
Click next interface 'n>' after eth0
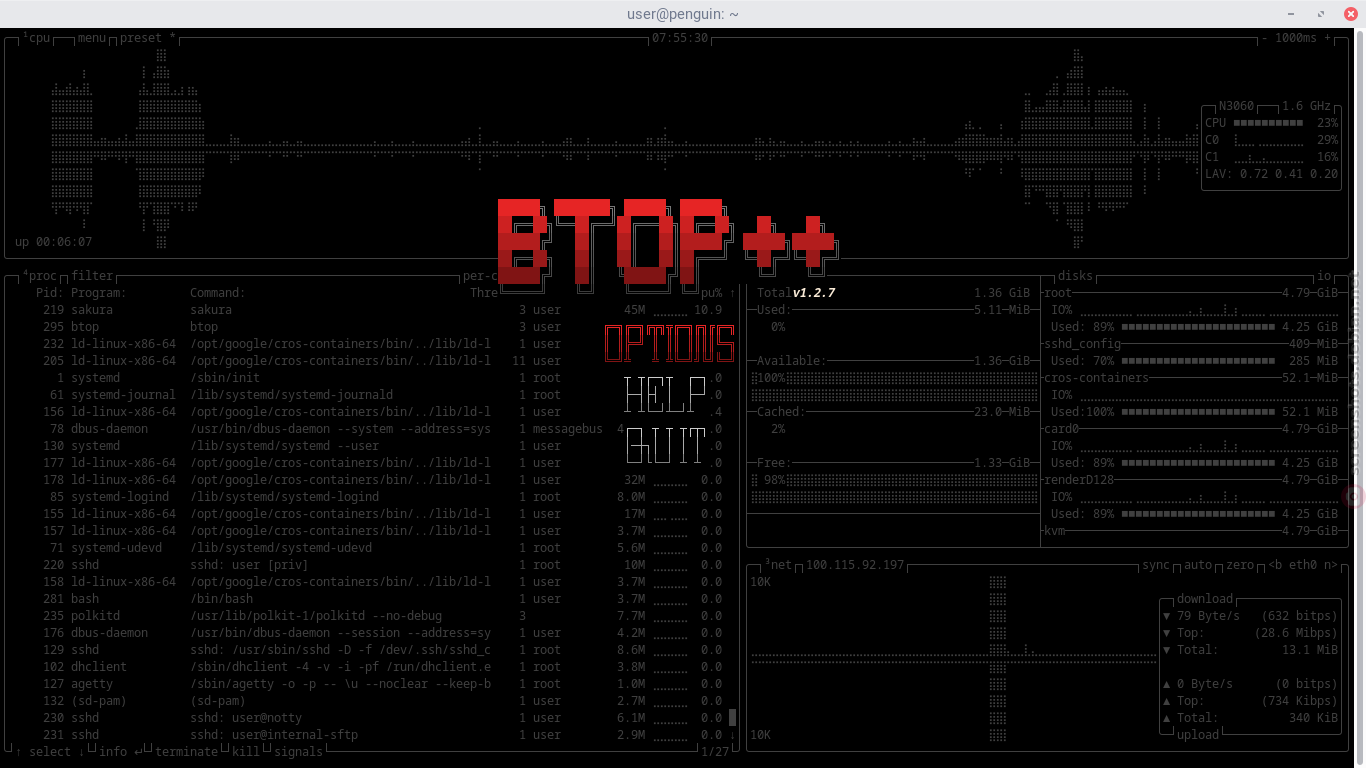(x=1329, y=565)
